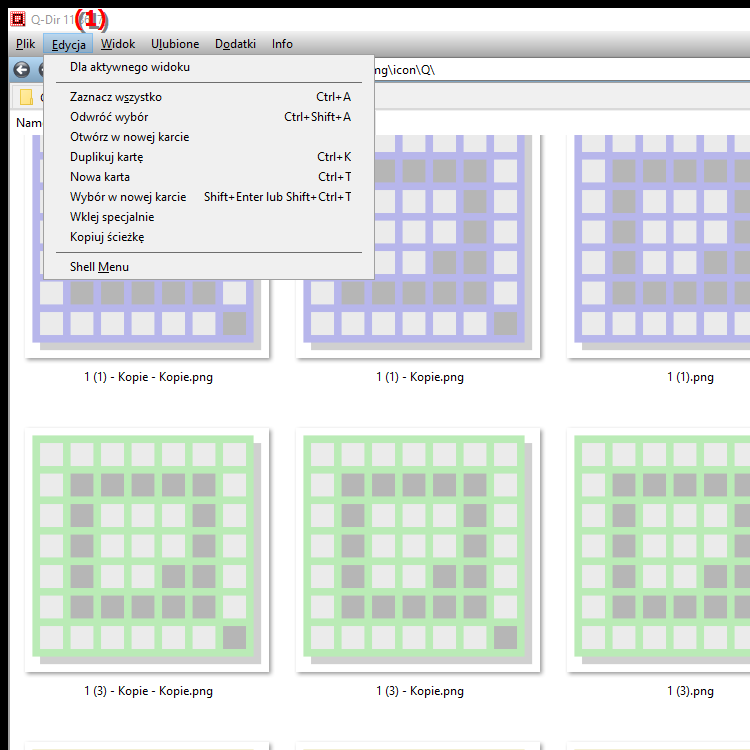Viewport: 750px width, 750px height.
Task: Click file name label '1 (3) - Kopie.png'
Action: pyautogui.click(x=419, y=691)
